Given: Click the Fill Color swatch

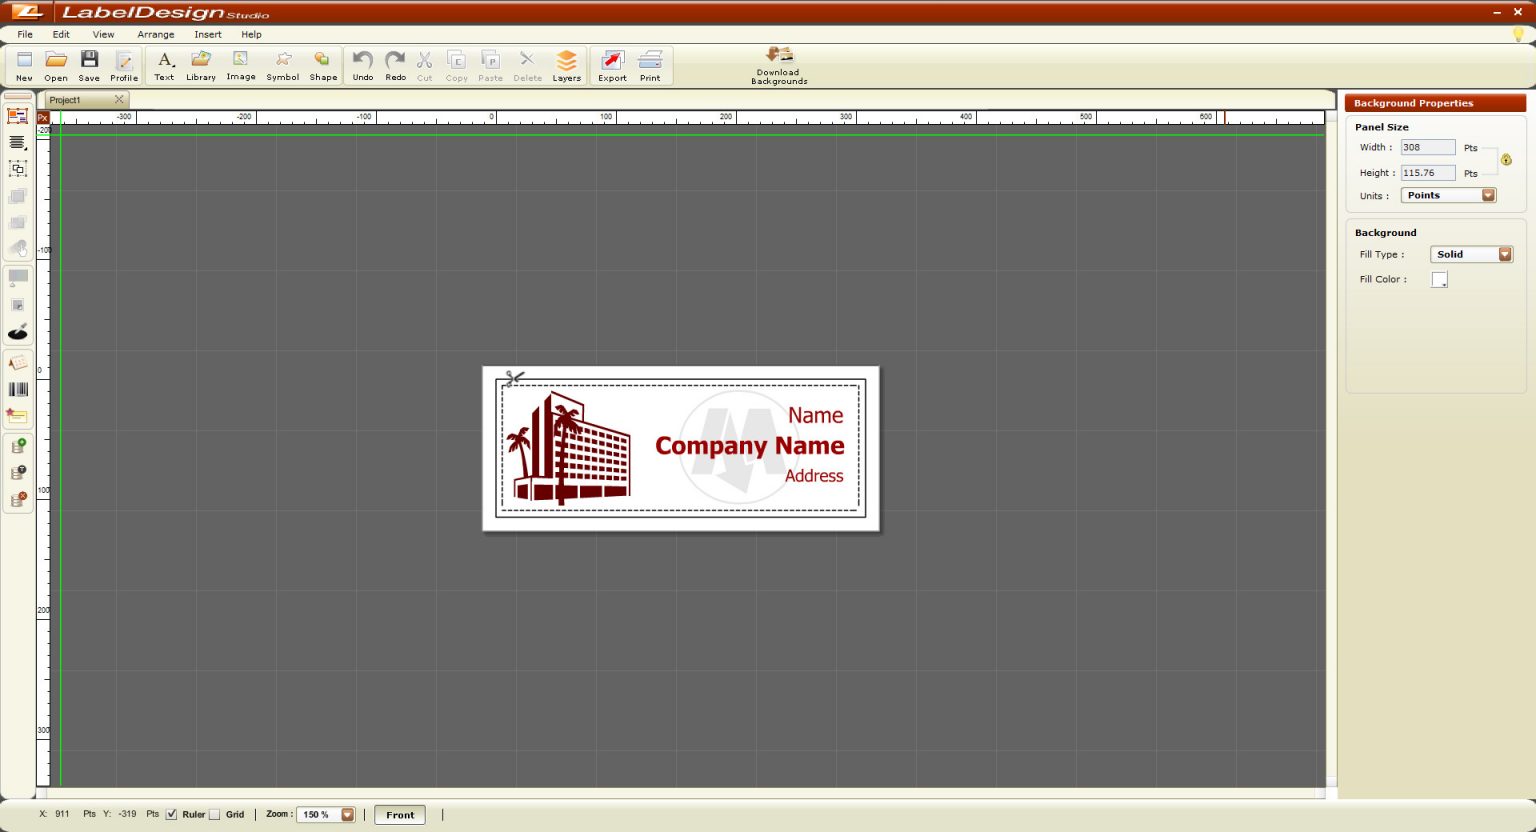Looking at the screenshot, I should coord(1439,279).
